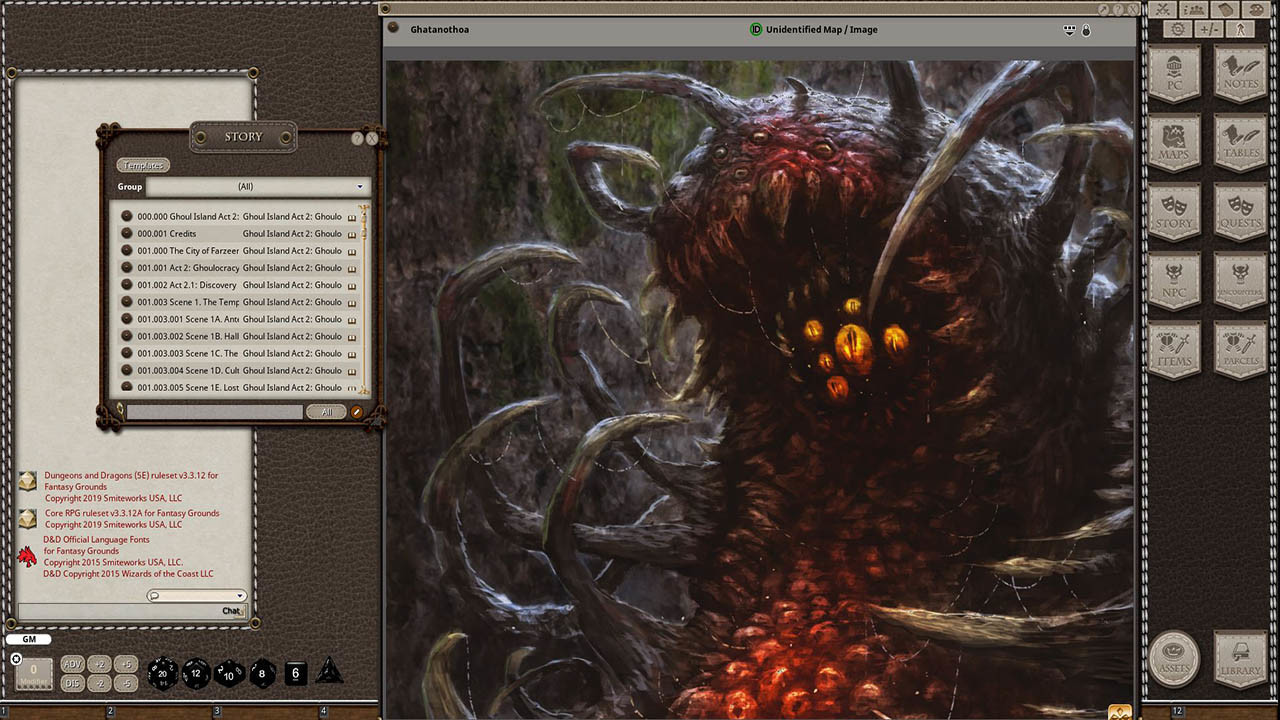Expand the Group dropdown in the Story window

(359, 186)
